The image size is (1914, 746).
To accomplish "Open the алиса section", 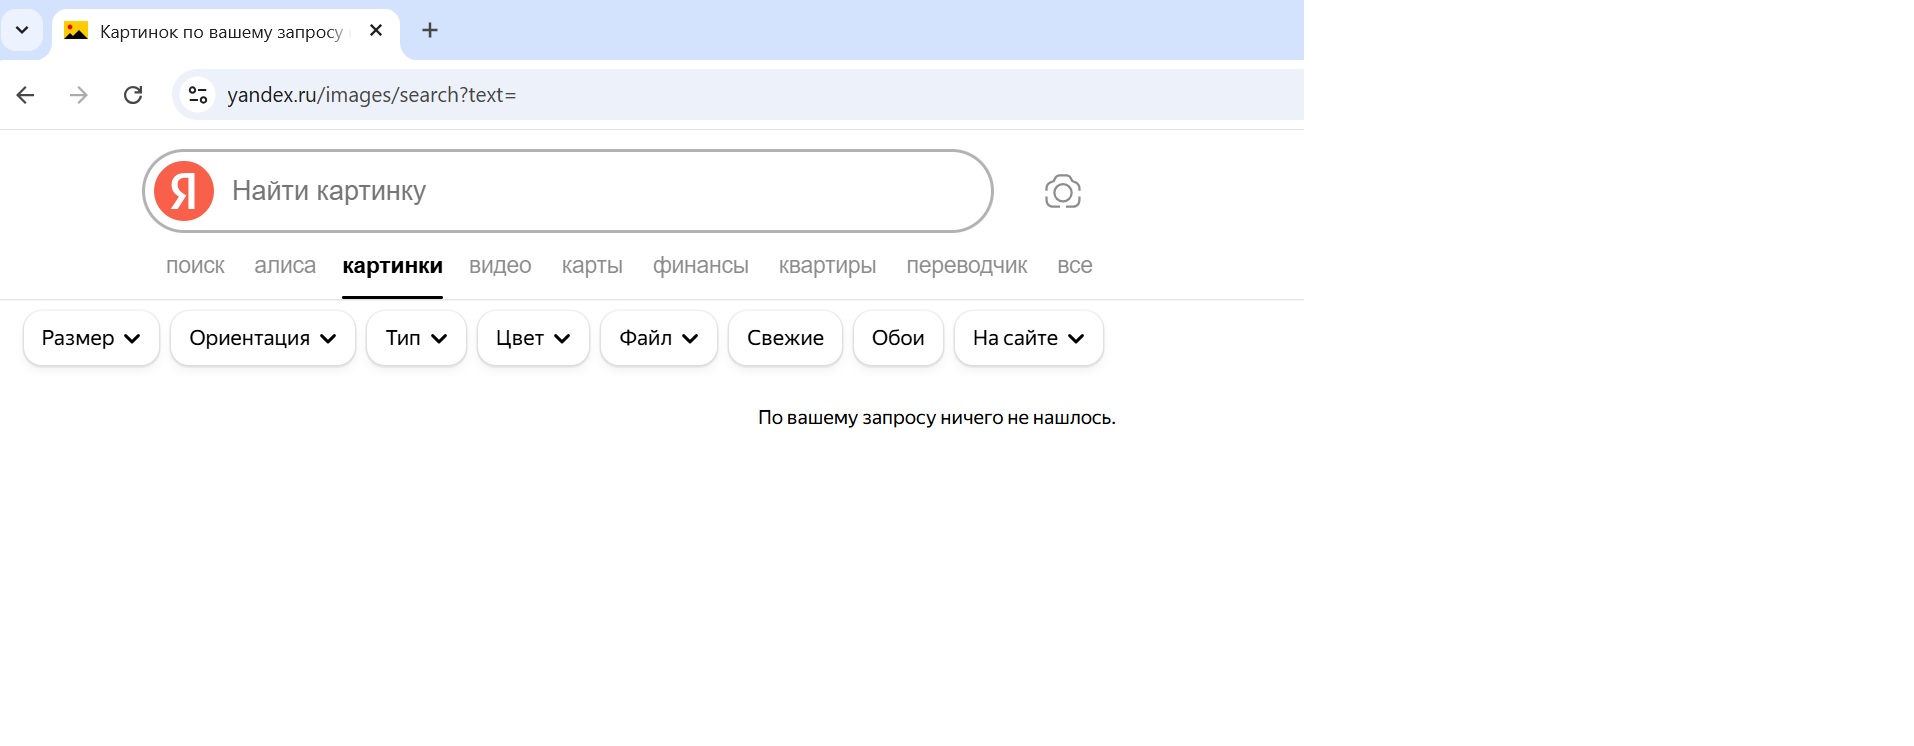I will coord(285,266).
